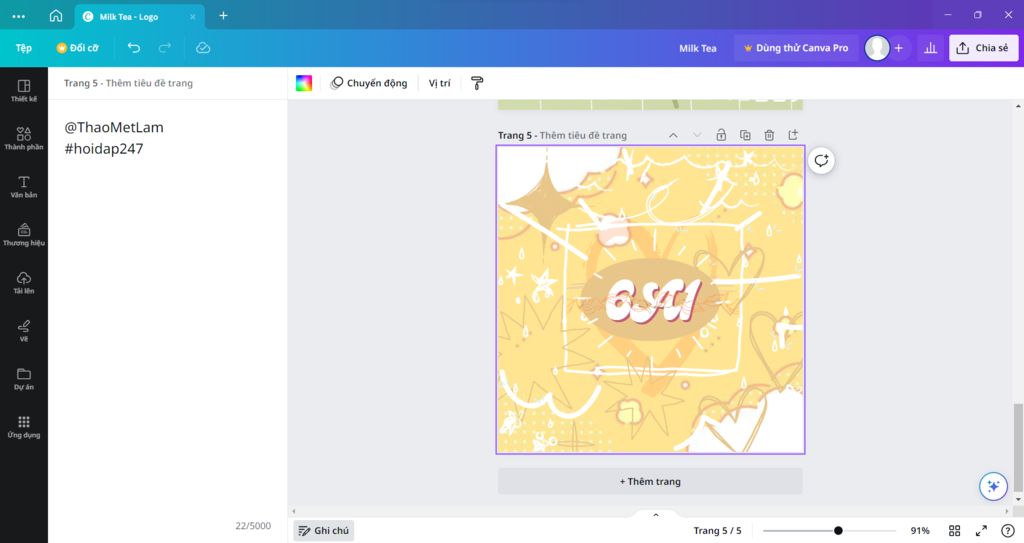The height and width of the screenshot is (543, 1024).
Task: Add a comment on the page
Action: click(821, 161)
